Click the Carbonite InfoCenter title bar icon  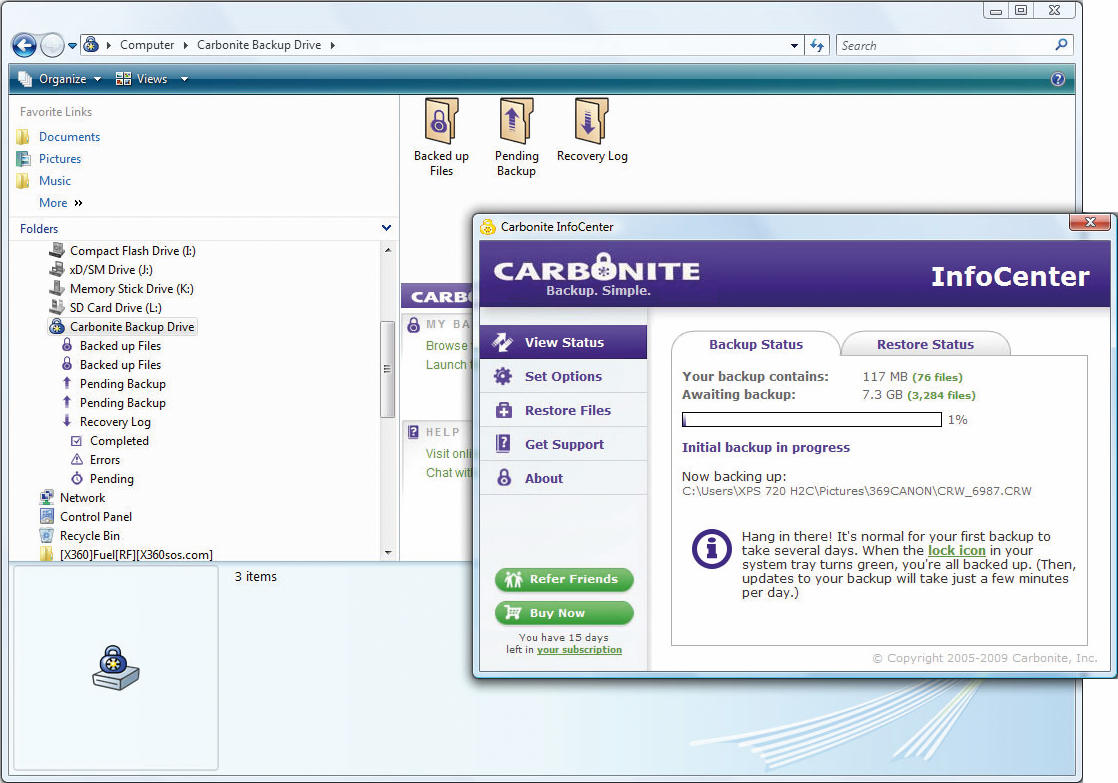tap(488, 227)
